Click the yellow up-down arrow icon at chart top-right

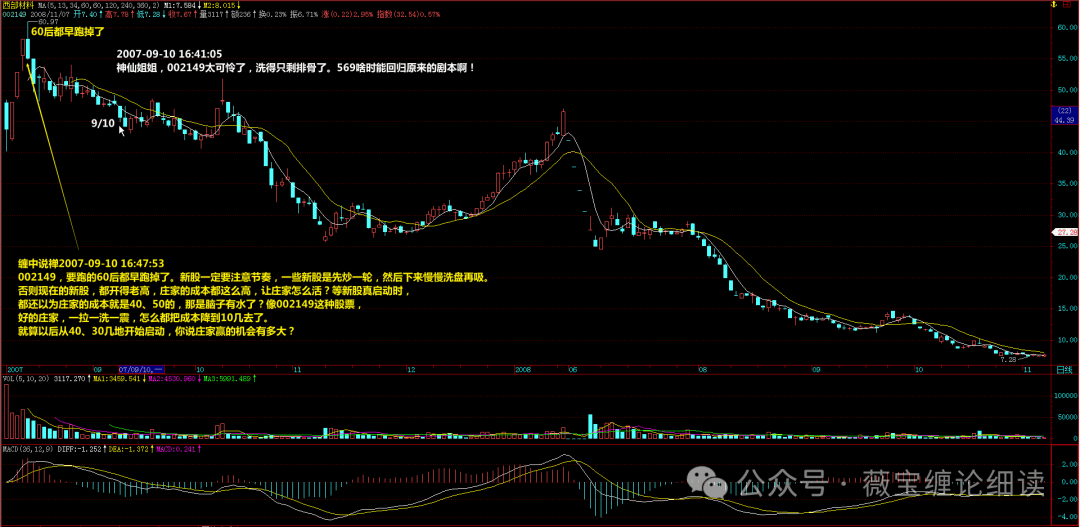point(1054,4)
